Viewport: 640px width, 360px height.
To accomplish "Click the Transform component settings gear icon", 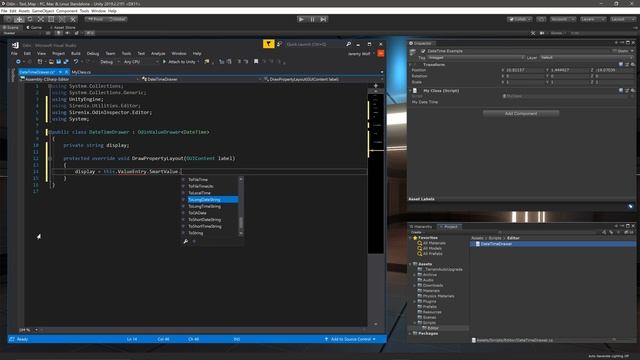I will [x=633, y=64].
